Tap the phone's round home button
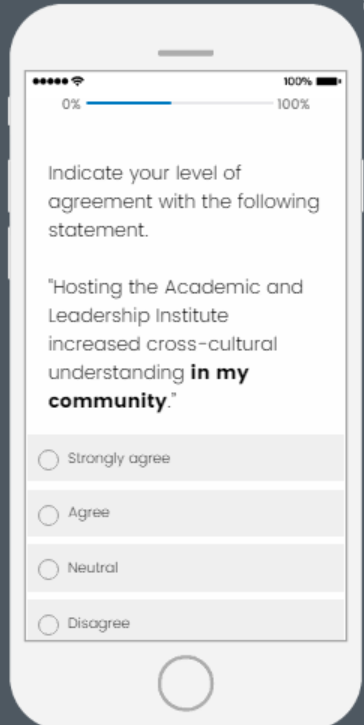The width and height of the screenshot is (364, 725). click(x=185, y=682)
